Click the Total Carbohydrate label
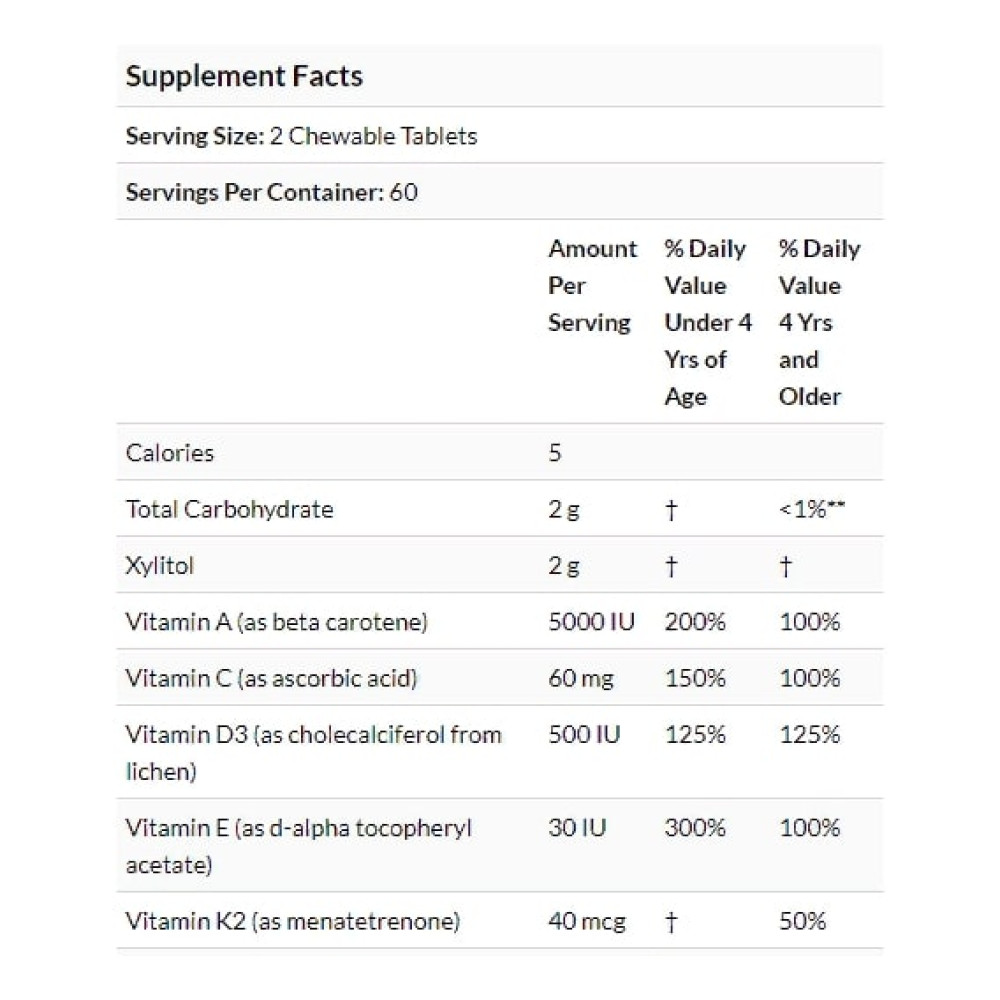 (x=230, y=509)
